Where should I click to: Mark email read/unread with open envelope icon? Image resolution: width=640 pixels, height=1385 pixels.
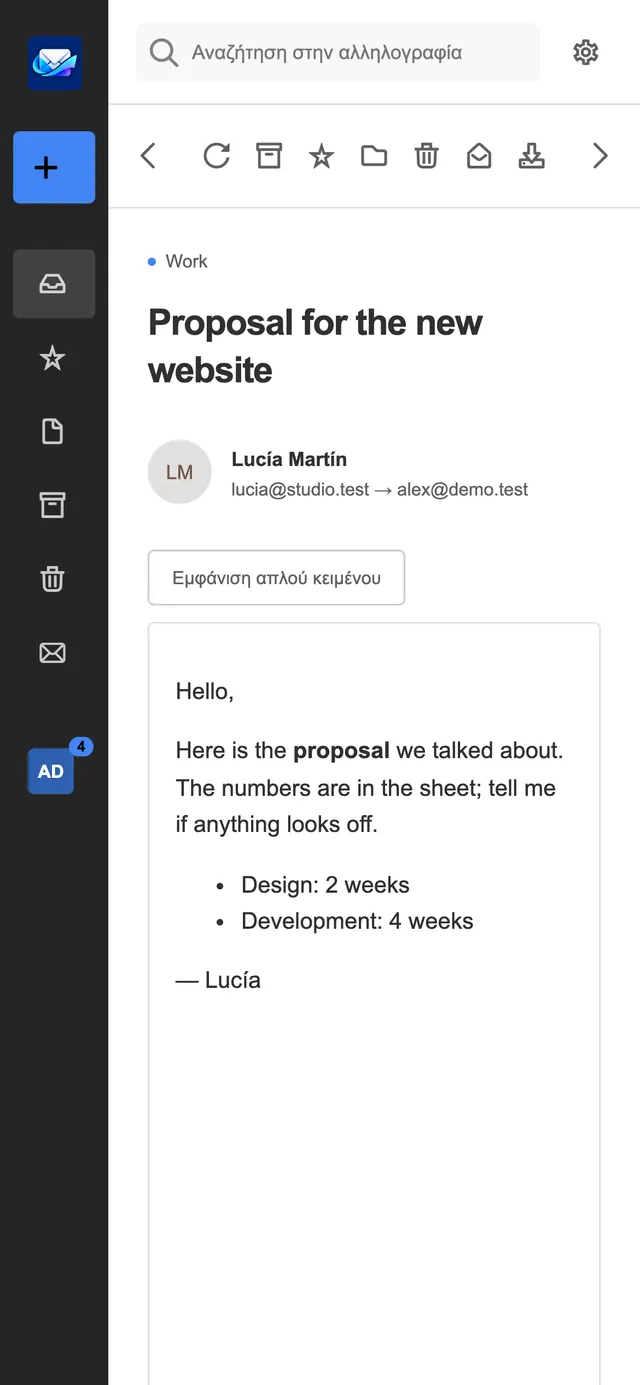pos(479,156)
